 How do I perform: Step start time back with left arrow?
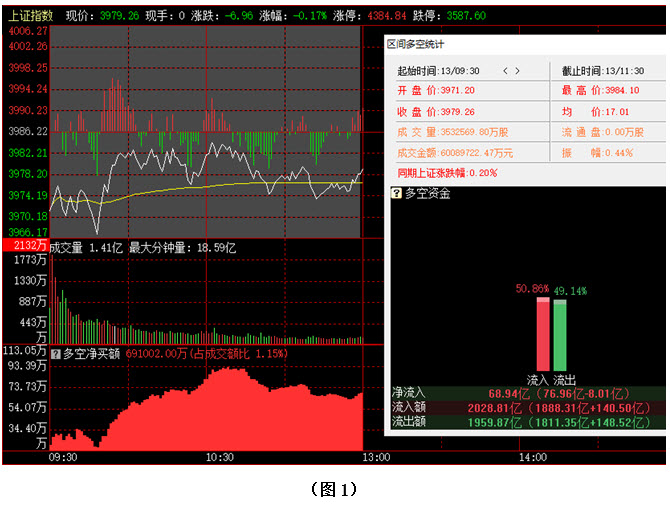[x=505, y=71]
